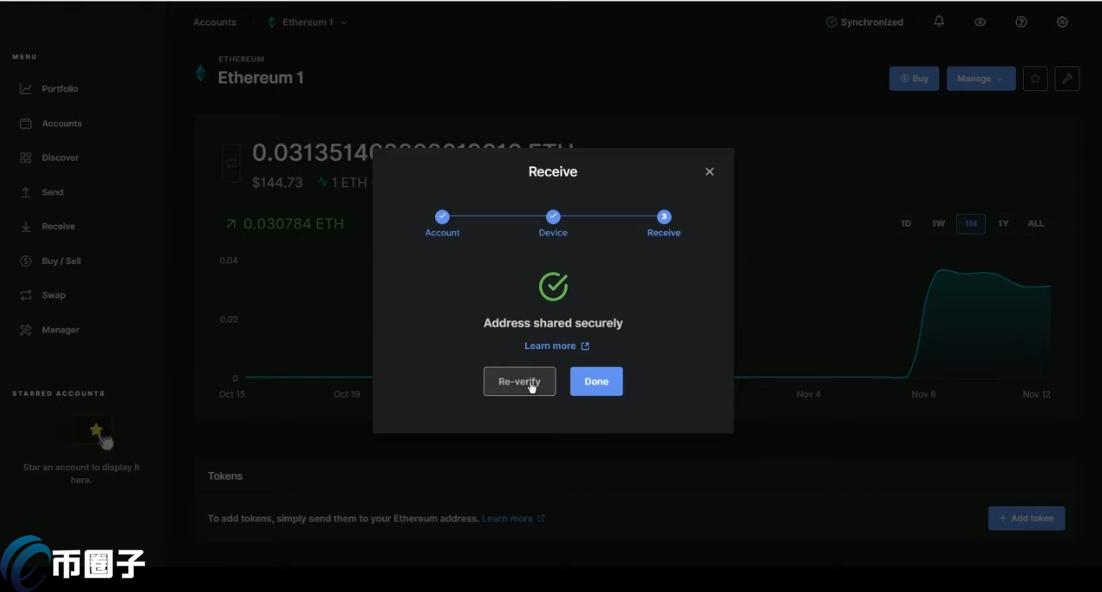Open Portfolio in the sidebar menu

pos(49,89)
